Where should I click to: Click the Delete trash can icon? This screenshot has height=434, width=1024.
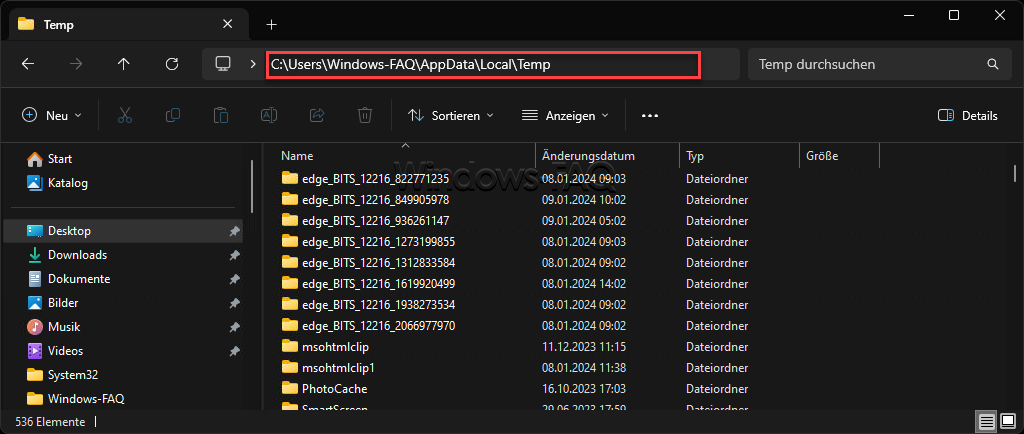click(x=365, y=116)
